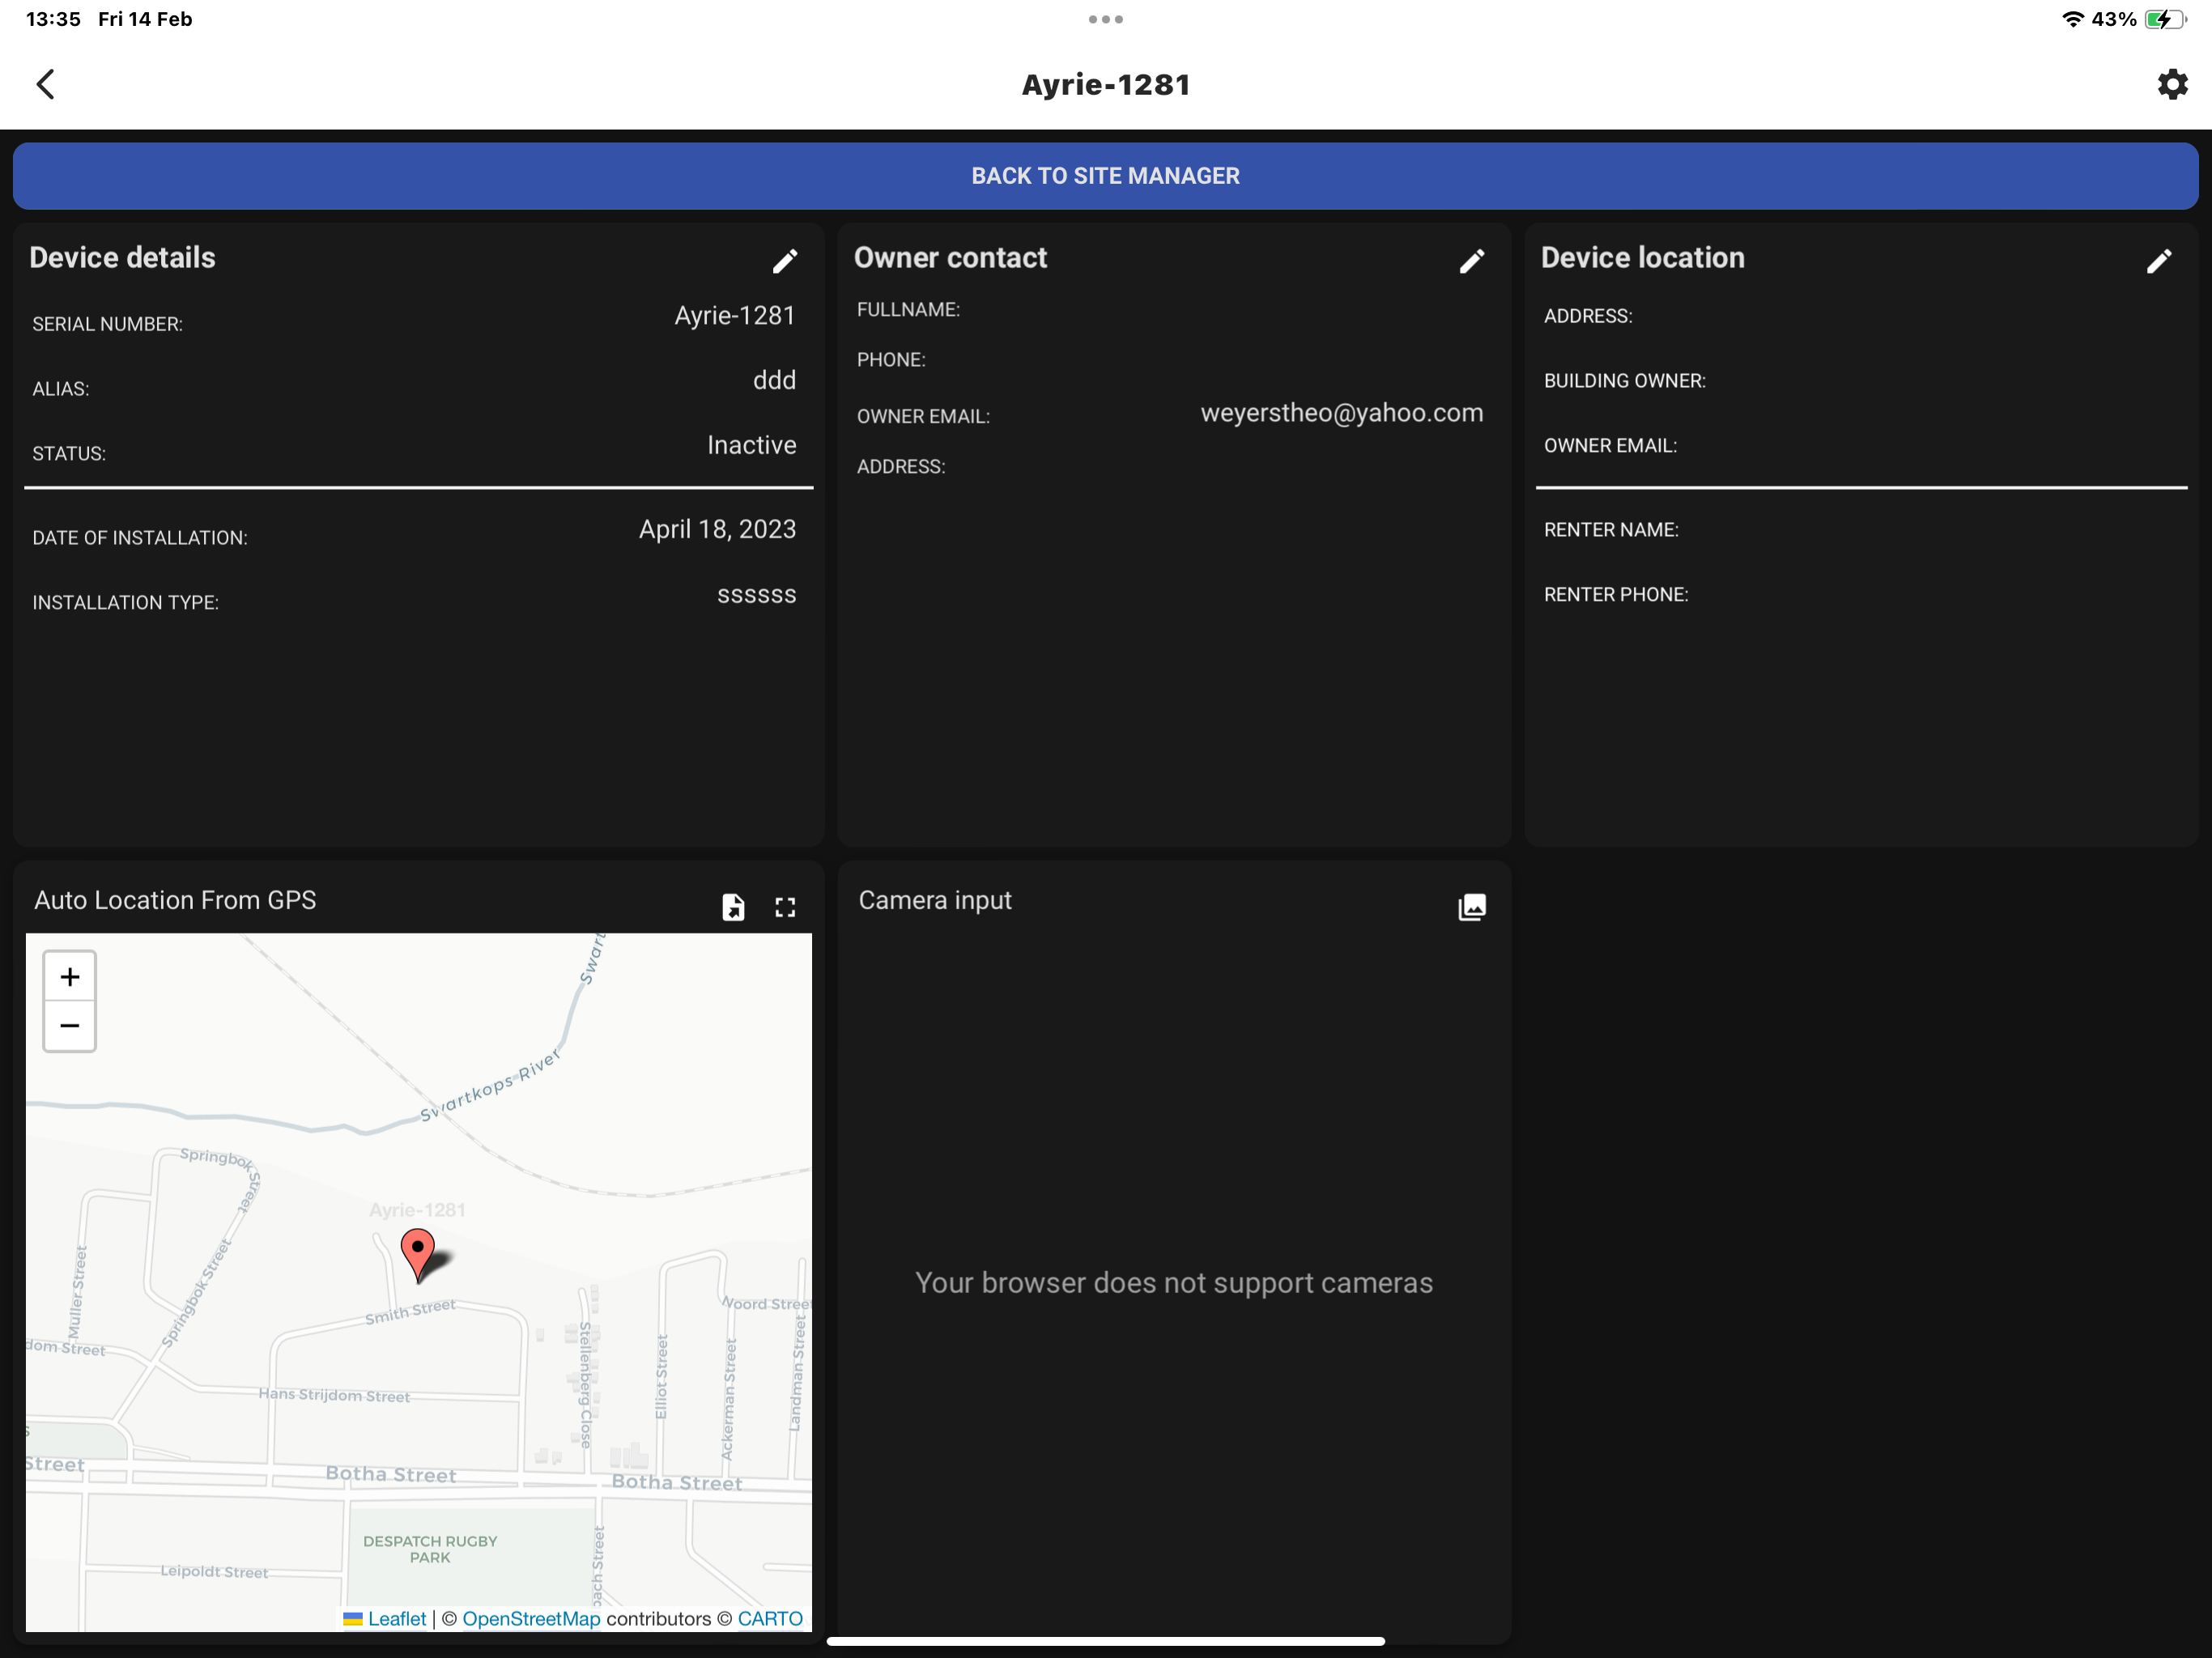Screen dimensions: 2212x1658
Task: Click the Owner contact heading
Action: click(950, 257)
